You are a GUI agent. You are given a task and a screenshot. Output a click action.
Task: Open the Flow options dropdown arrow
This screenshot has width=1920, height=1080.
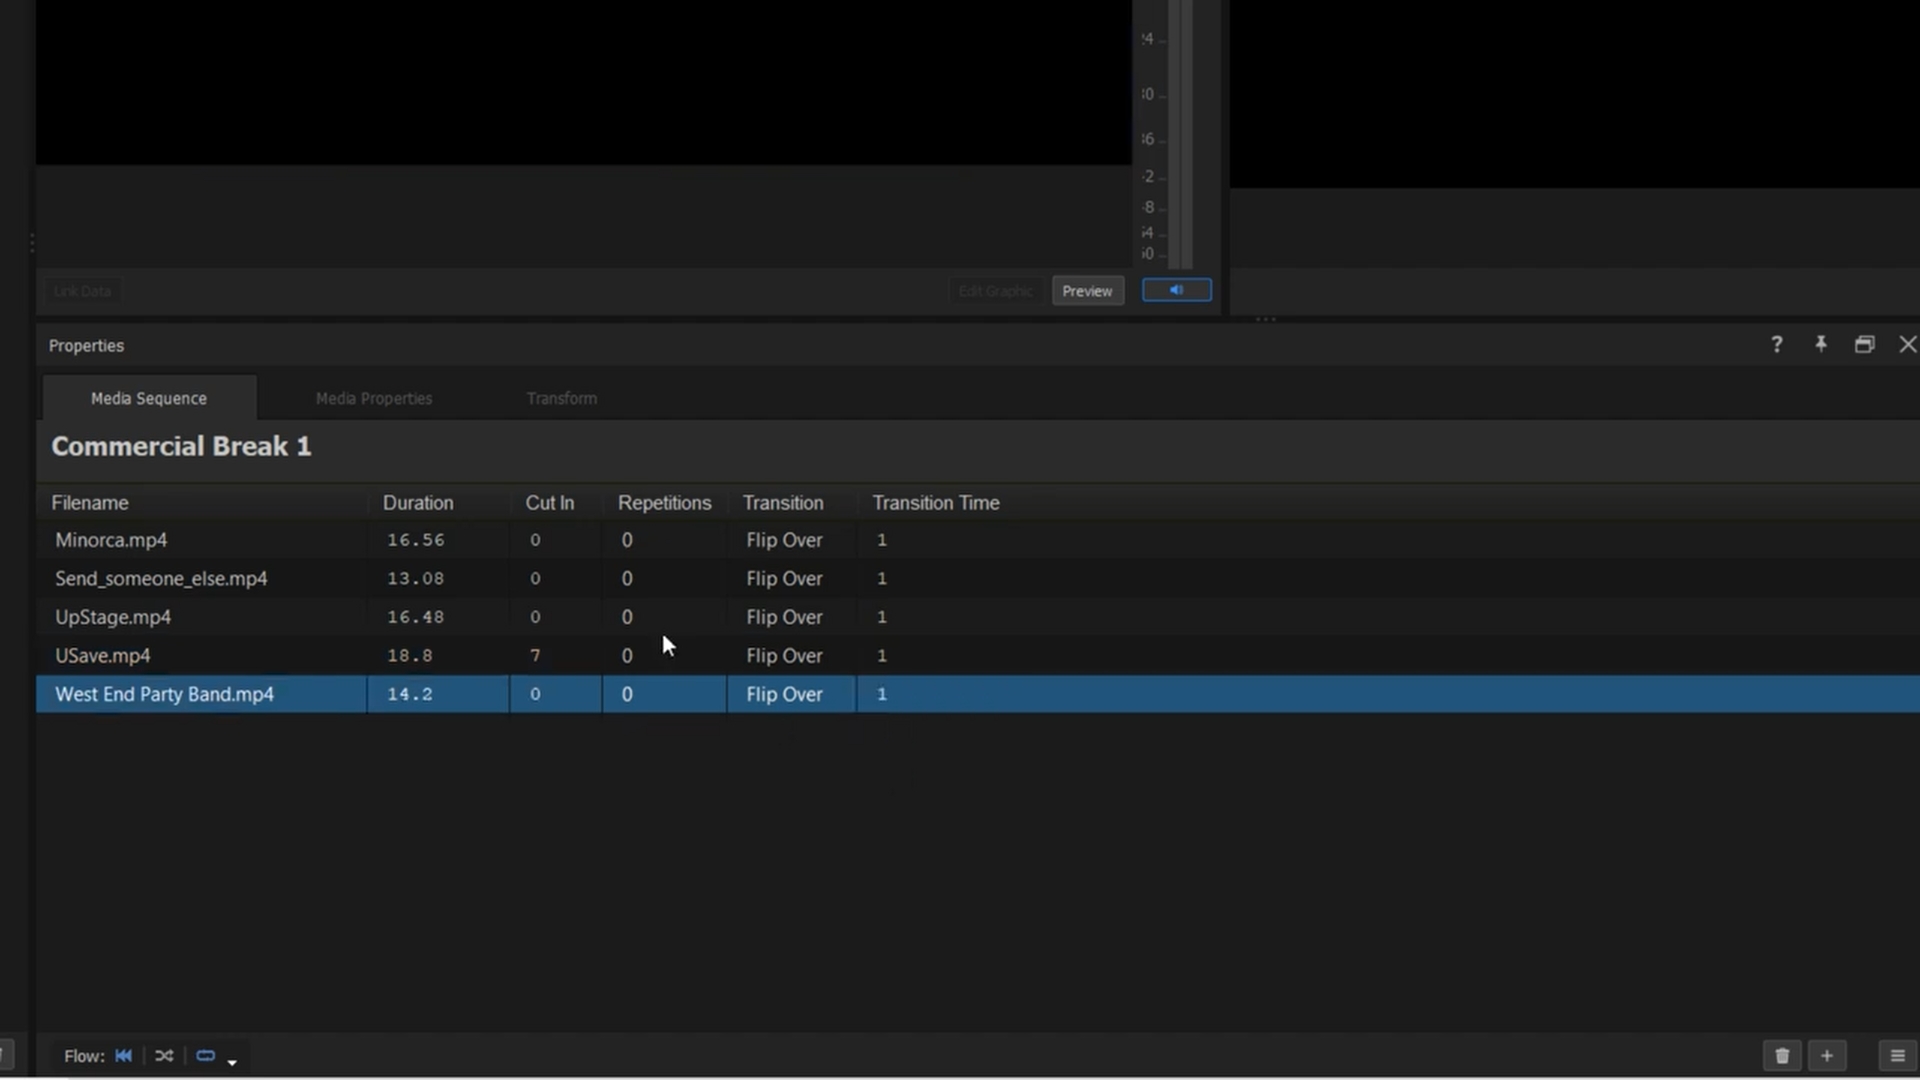click(x=232, y=1062)
